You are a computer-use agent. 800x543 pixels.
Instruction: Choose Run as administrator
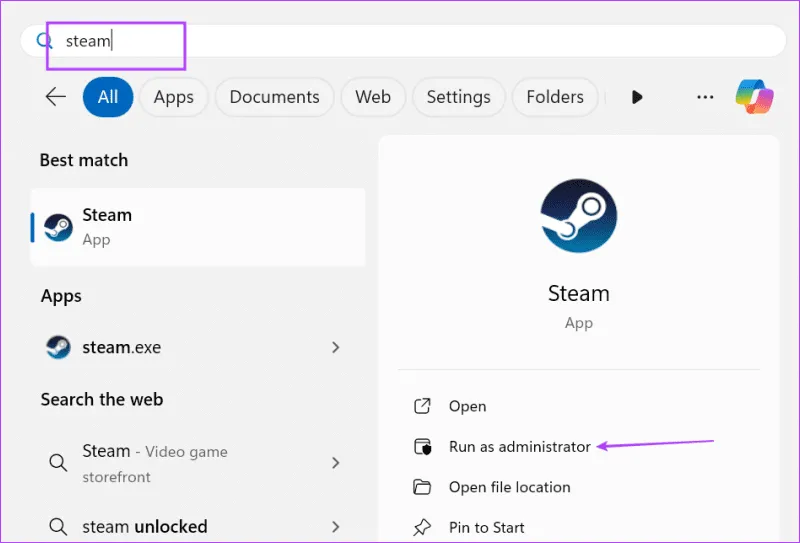[519, 447]
